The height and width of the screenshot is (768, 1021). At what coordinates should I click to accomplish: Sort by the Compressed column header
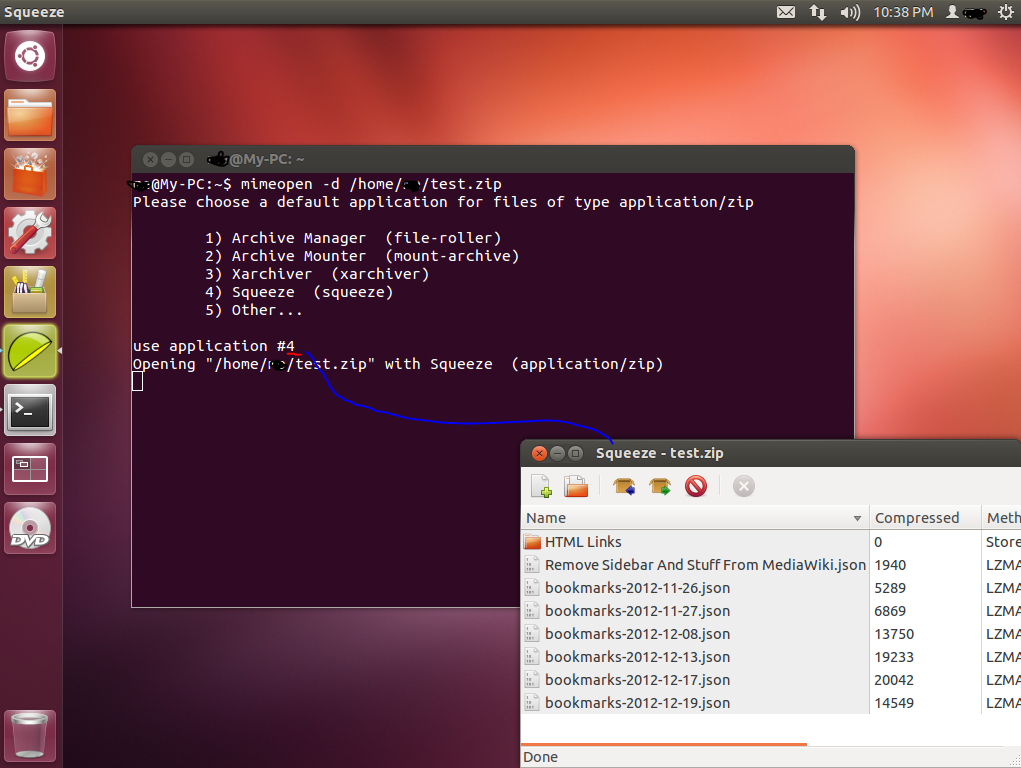925,518
